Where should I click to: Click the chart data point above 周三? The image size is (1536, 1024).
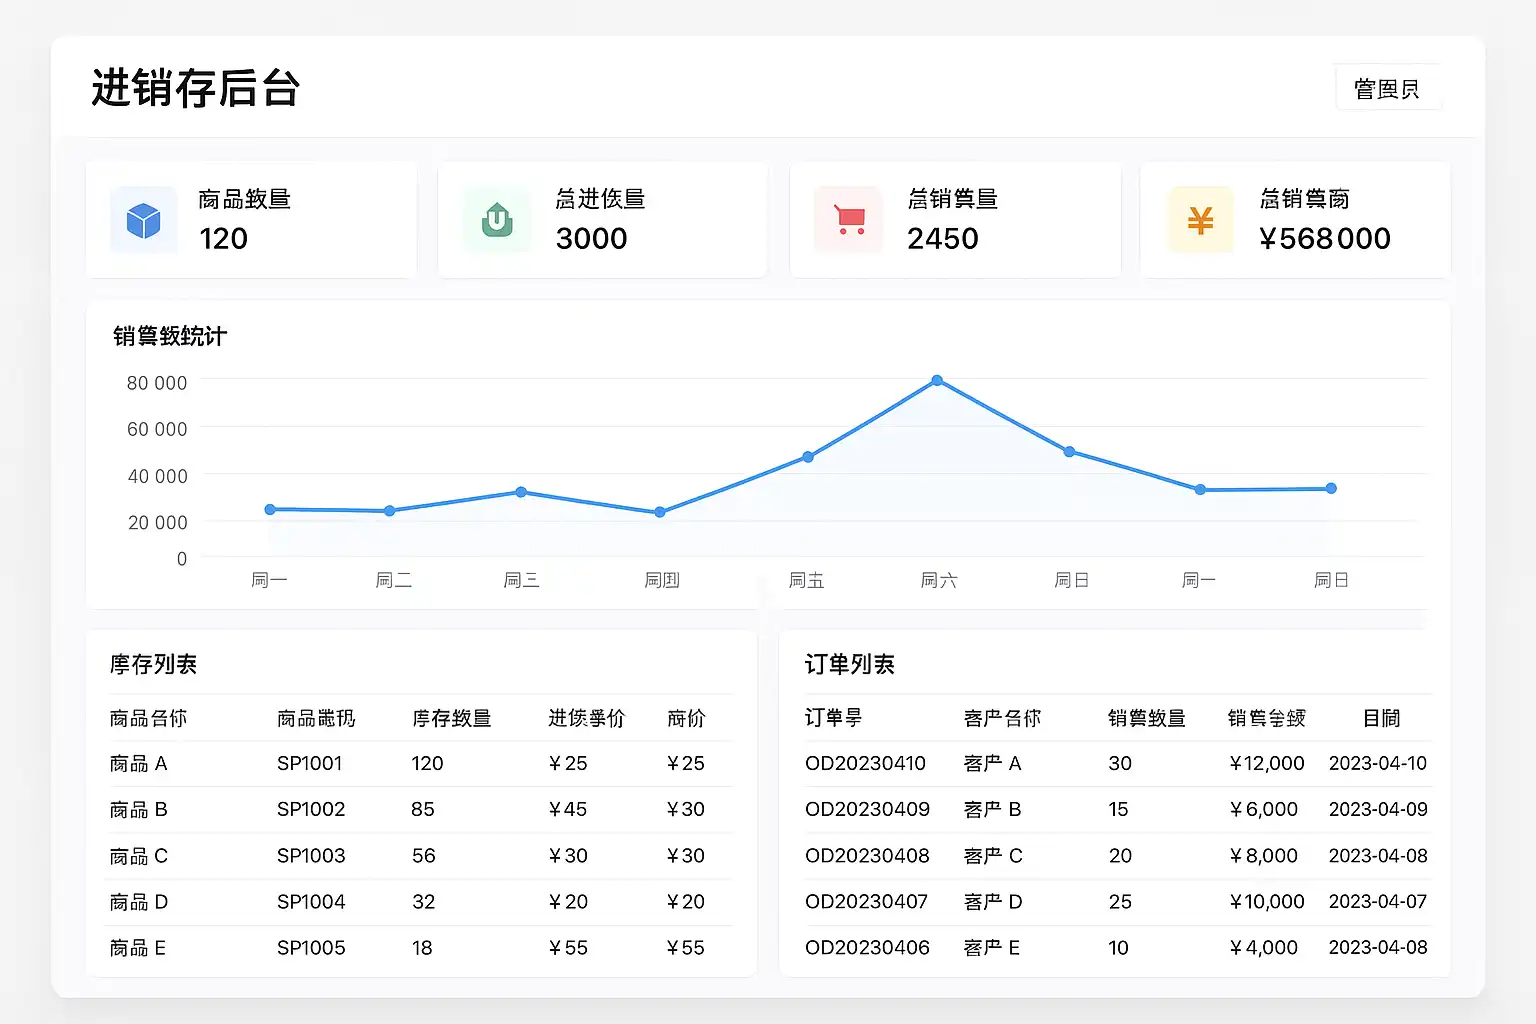click(x=521, y=492)
